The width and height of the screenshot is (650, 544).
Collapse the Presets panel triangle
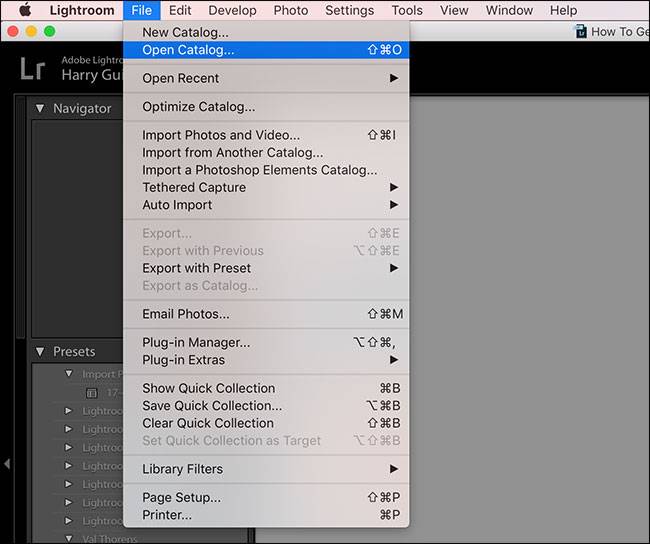point(40,351)
